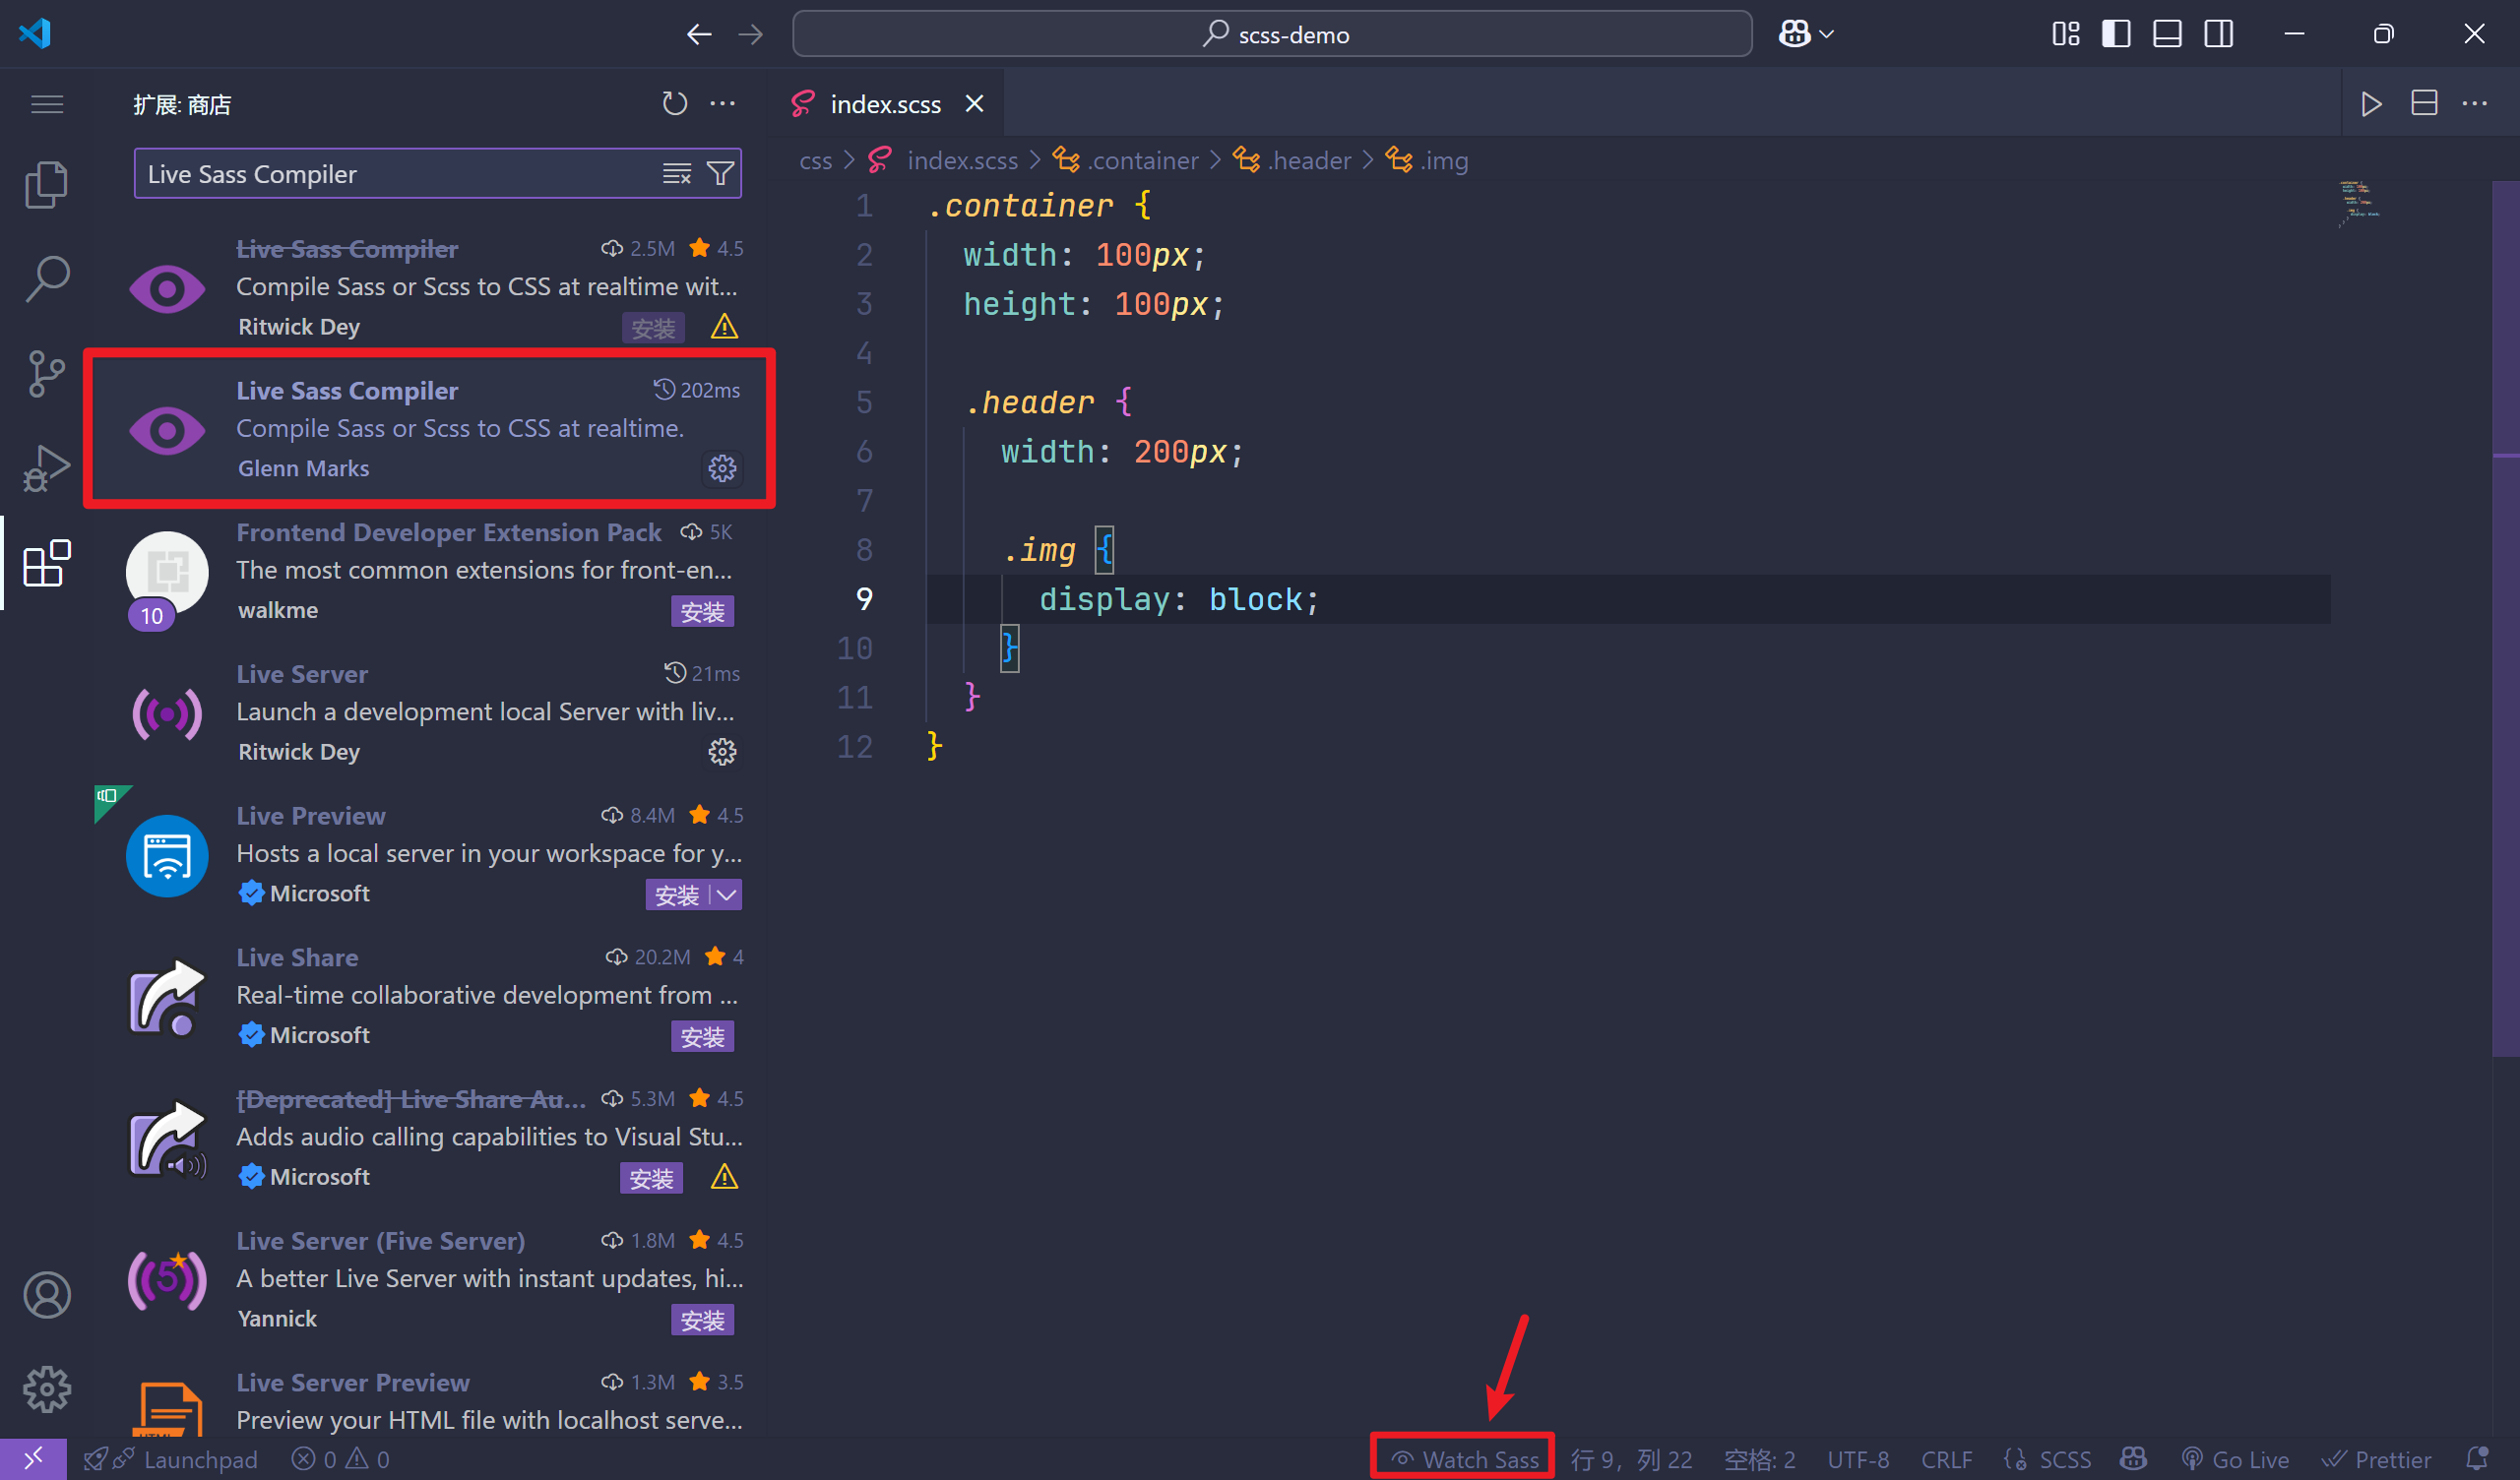This screenshot has width=2520, height=1480.
Task: Split the editor layout
Action: coord(2424,104)
